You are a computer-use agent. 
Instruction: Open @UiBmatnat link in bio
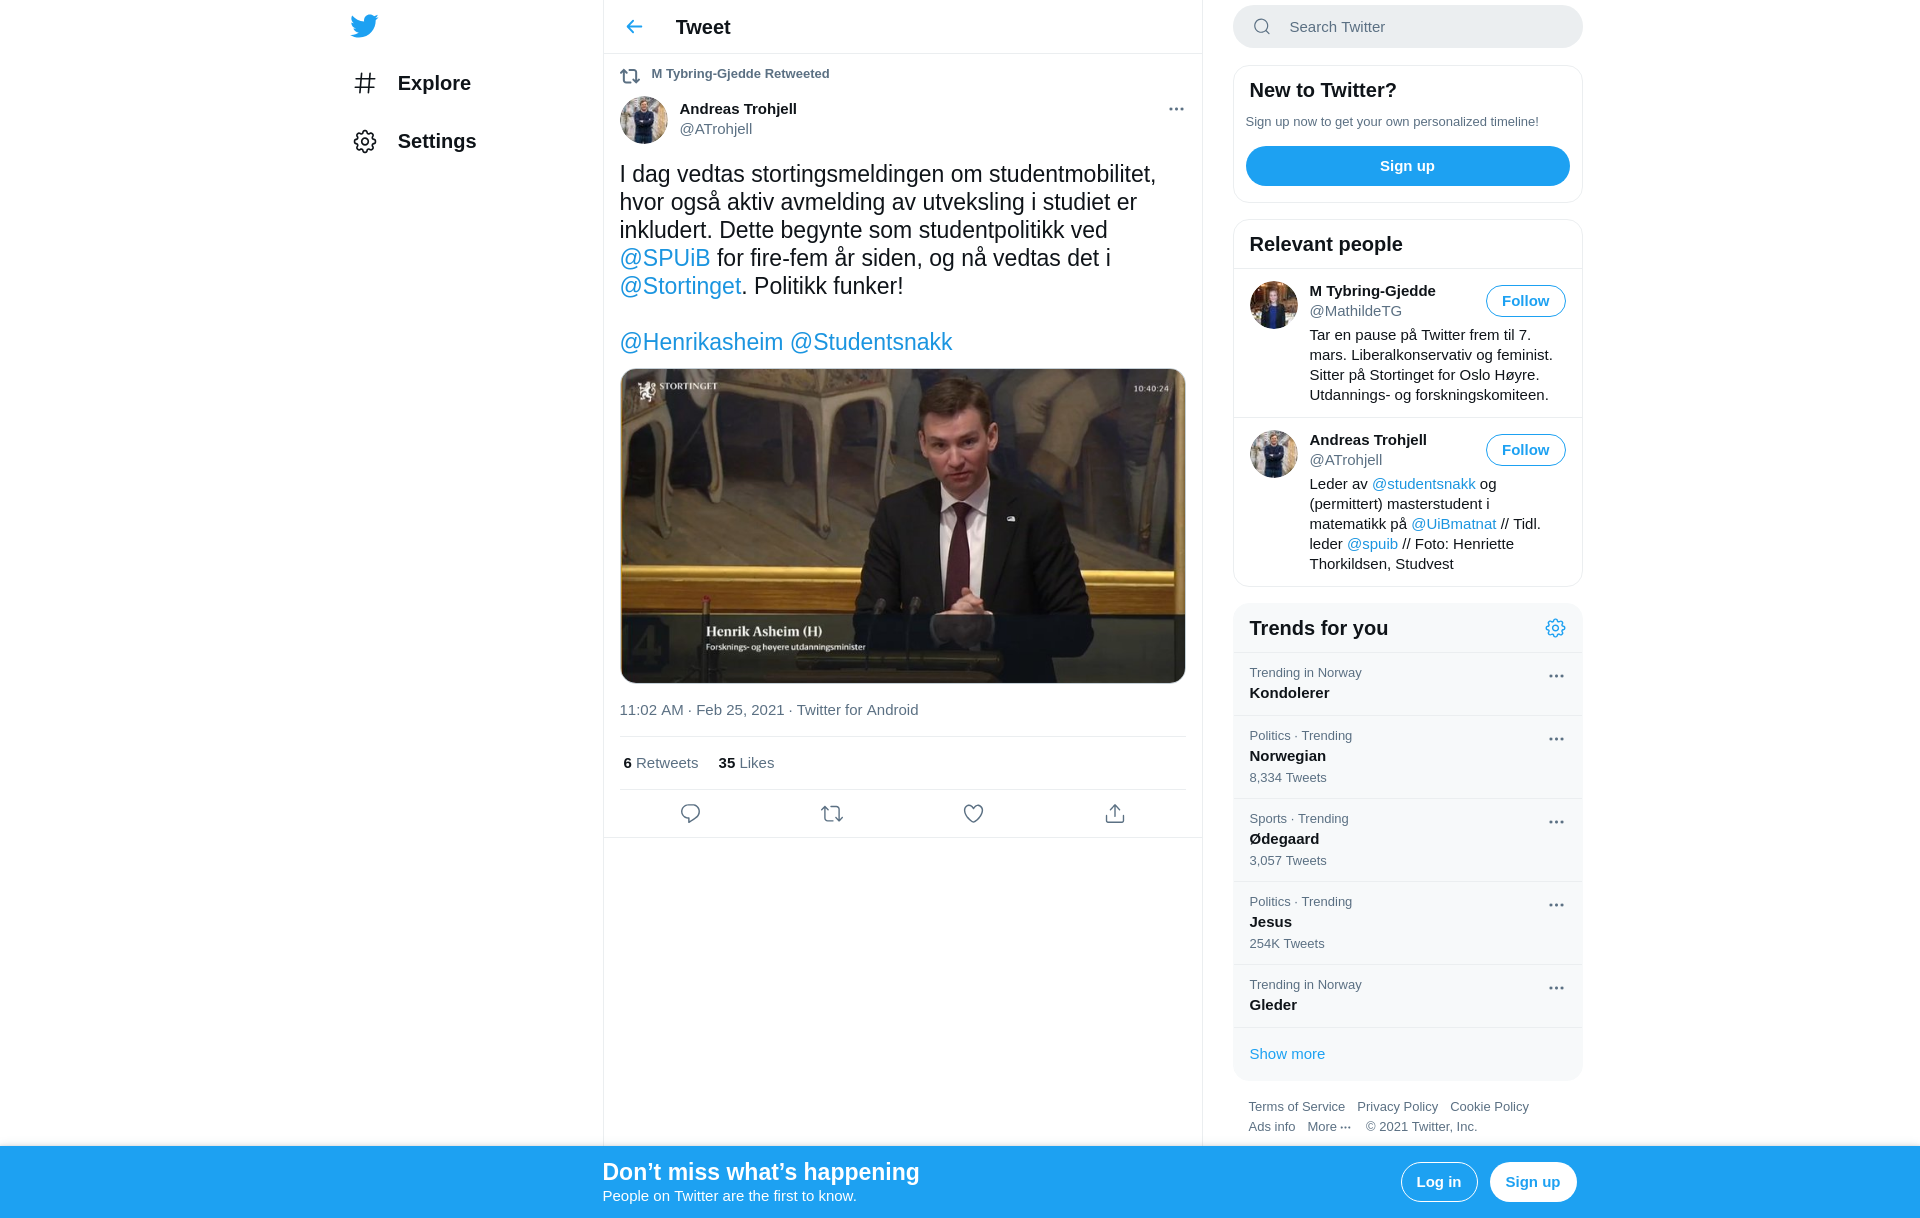pyautogui.click(x=1453, y=524)
